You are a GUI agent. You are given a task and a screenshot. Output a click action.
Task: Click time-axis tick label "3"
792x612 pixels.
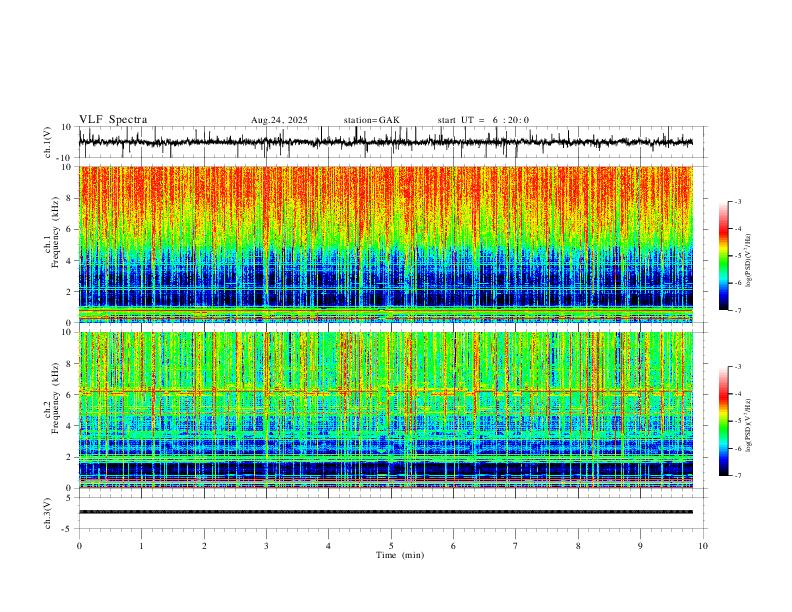click(266, 546)
